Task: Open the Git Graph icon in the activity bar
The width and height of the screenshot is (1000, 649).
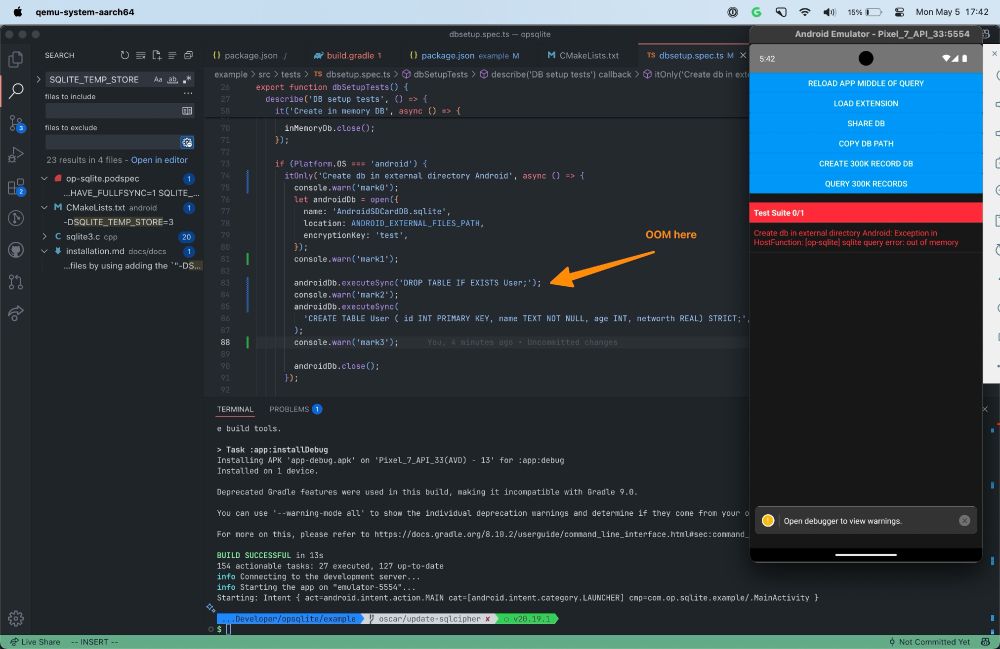Action: coord(15,218)
